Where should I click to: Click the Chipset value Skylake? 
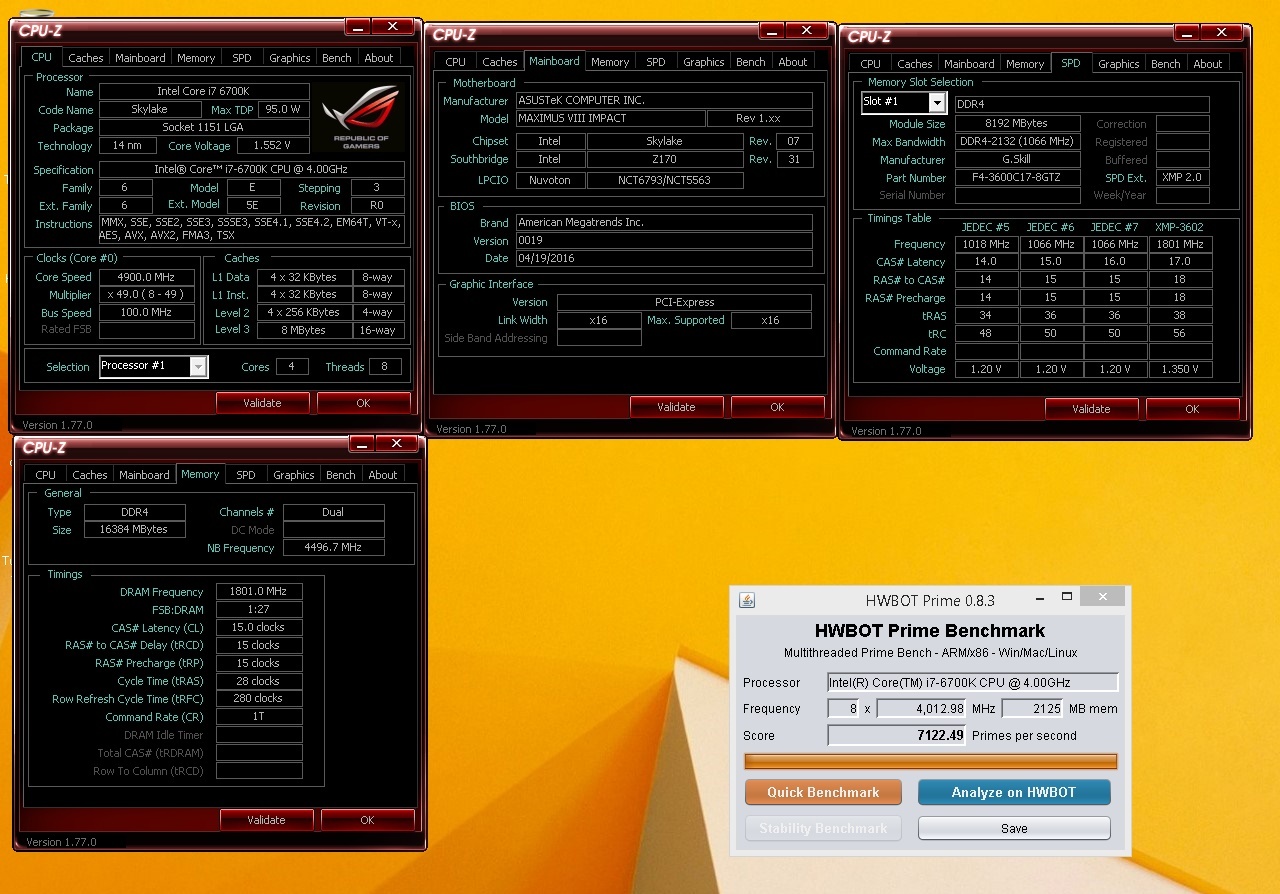coord(664,141)
